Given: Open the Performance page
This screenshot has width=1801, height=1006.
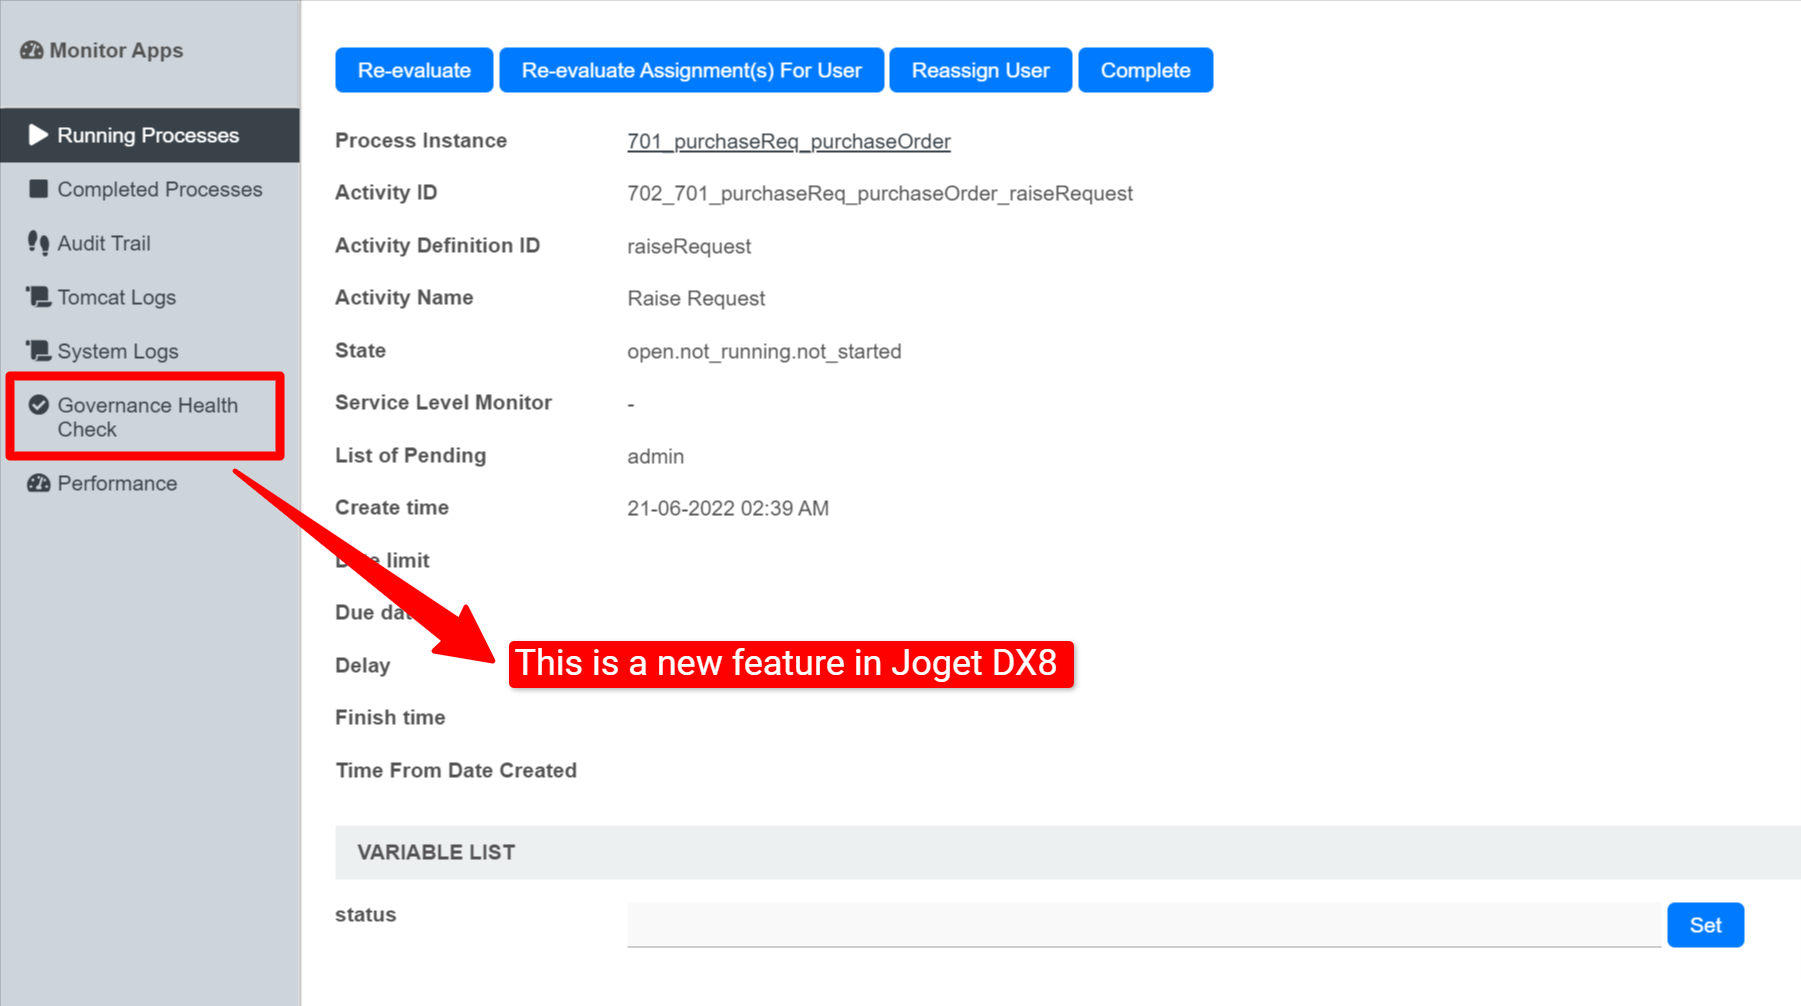Looking at the screenshot, I should tap(150, 483).
